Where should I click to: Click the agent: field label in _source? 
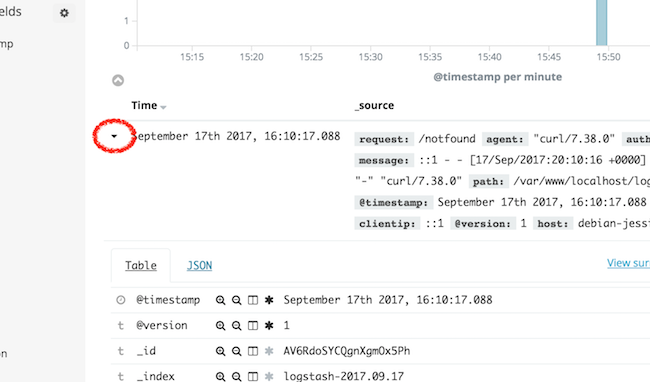(x=505, y=139)
